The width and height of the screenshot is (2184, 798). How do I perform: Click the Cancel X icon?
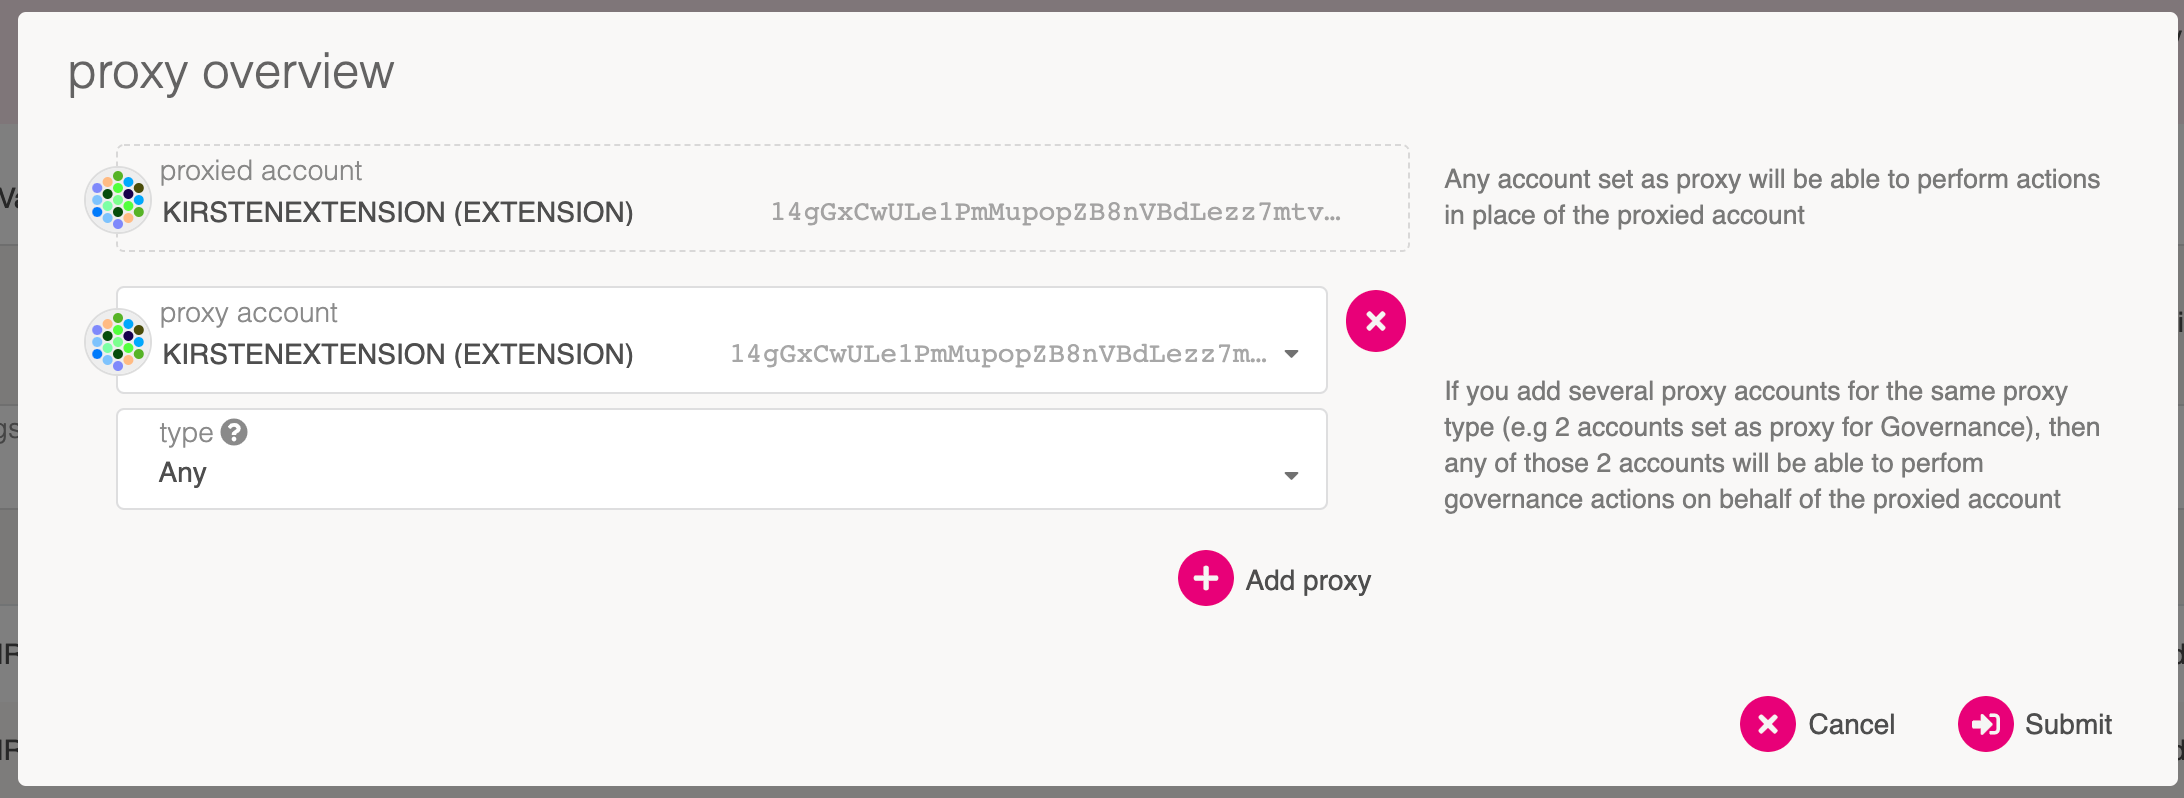tap(1767, 724)
